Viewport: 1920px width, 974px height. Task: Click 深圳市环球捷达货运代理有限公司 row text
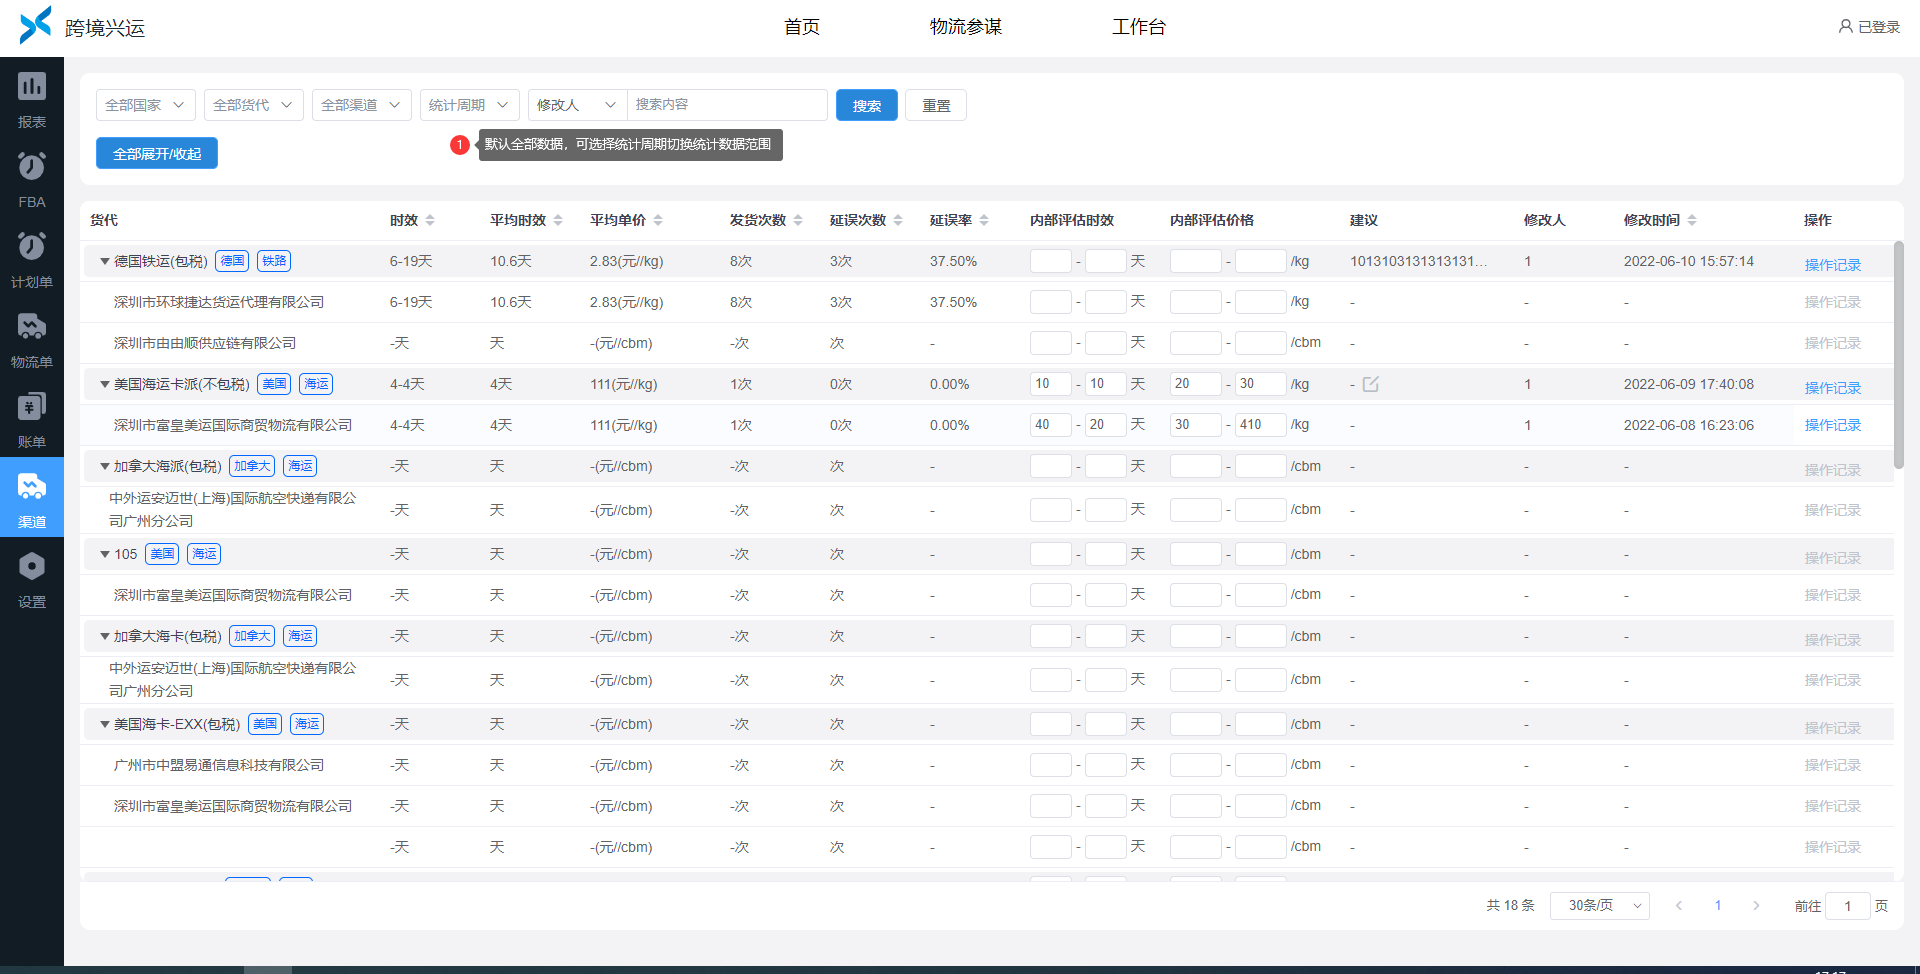(219, 302)
